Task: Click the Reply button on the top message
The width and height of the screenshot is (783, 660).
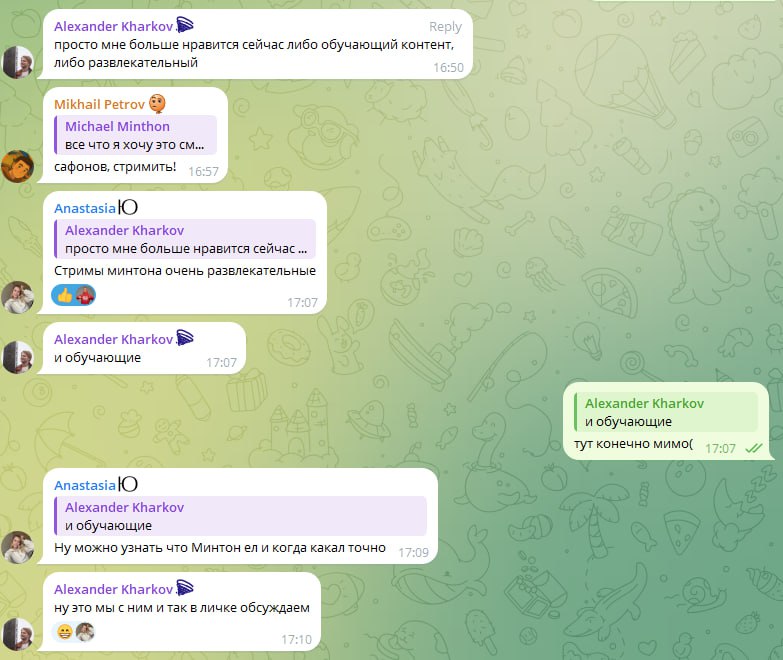Action: [x=445, y=26]
